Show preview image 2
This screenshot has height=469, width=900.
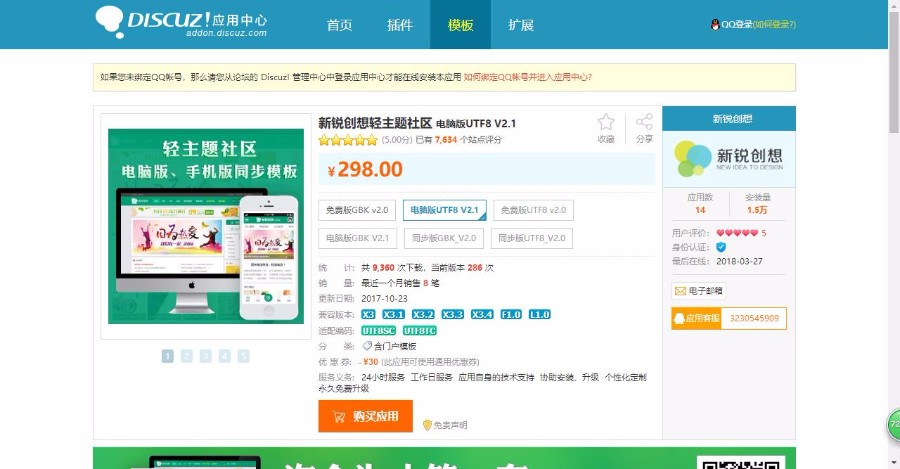[x=187, y=356]
